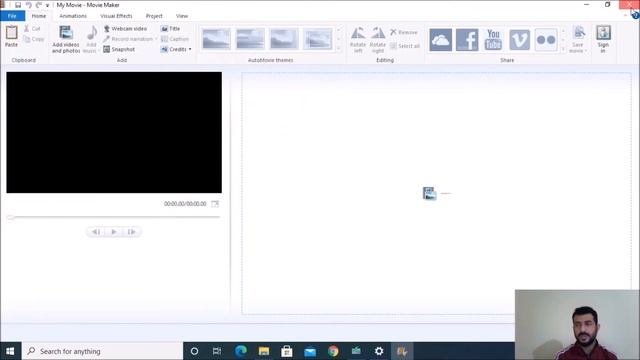Open Customize Quick Access Toolbar dropdown arrow

click(47, 5)
